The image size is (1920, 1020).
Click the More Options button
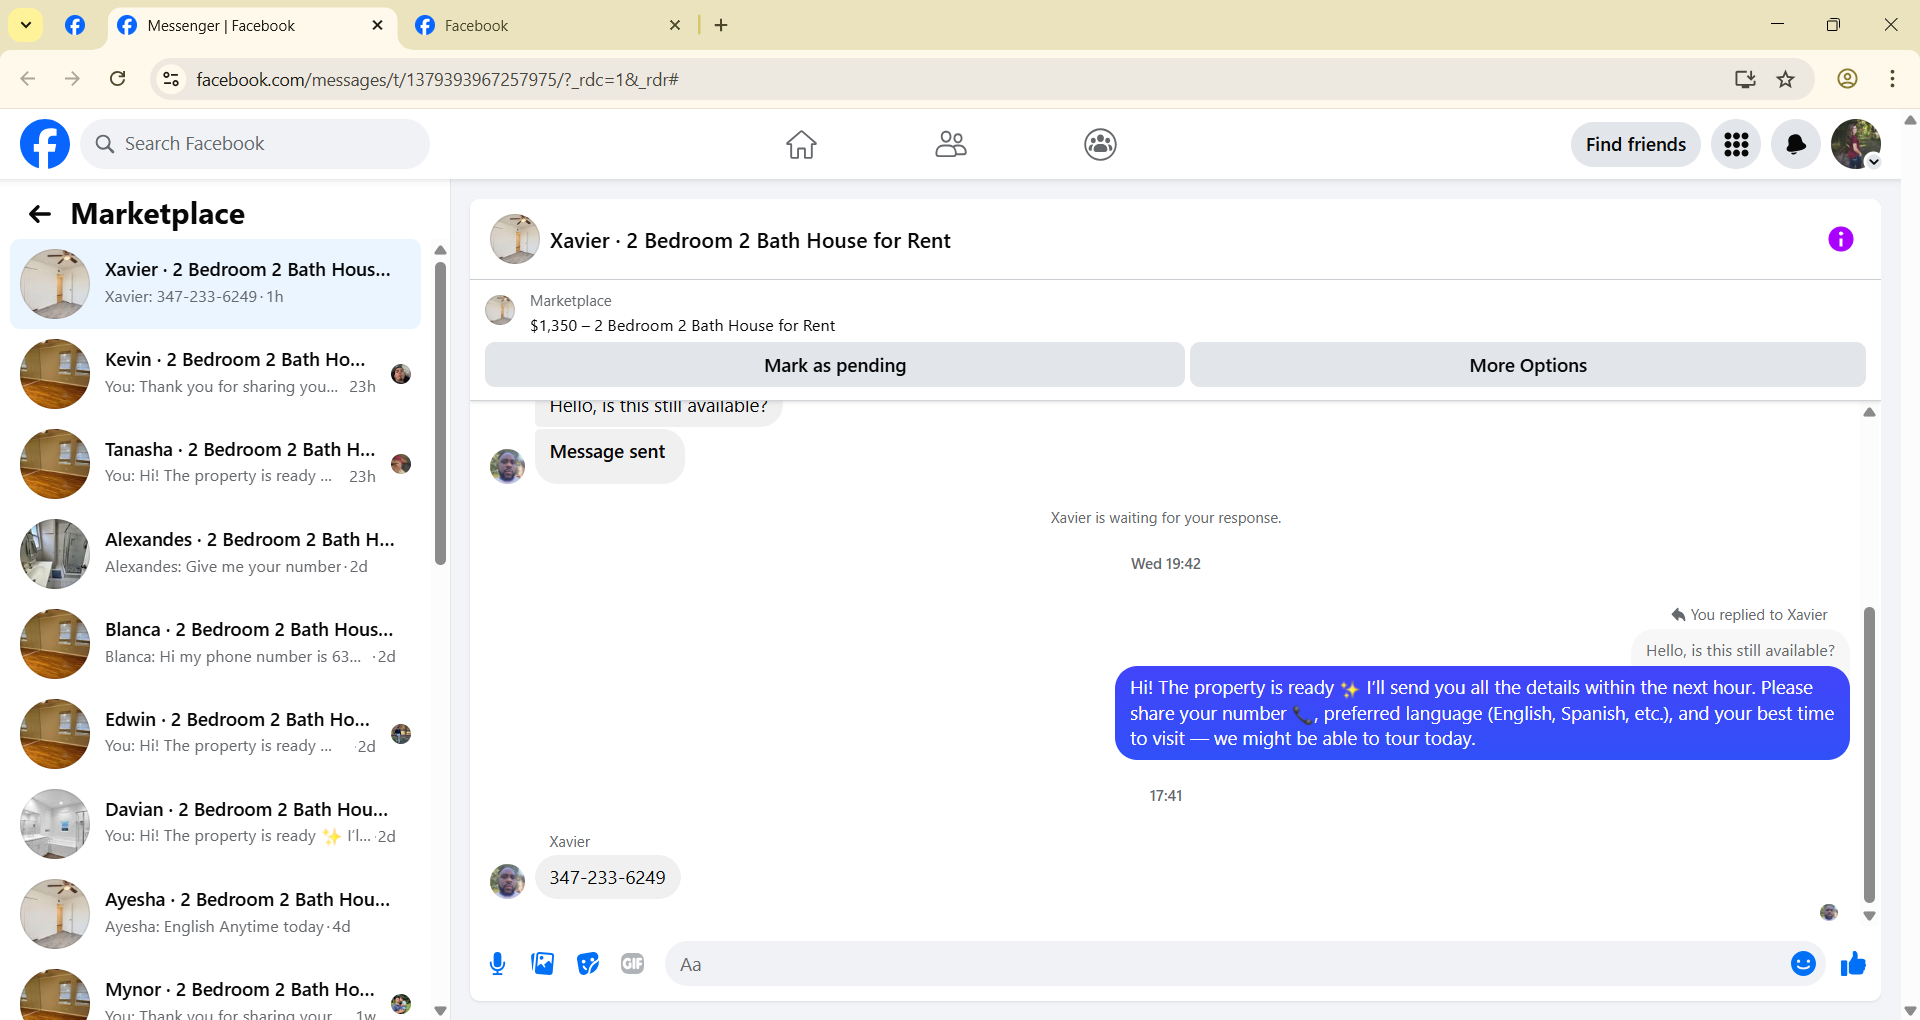click(1528, 365)
